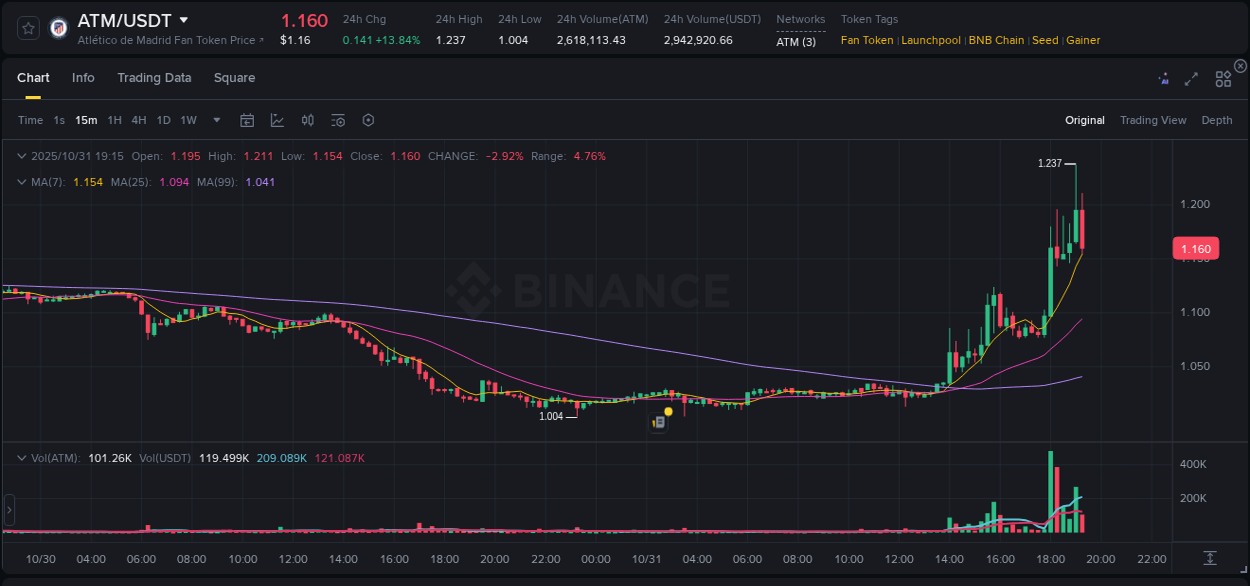Enable the Depth view

click(1217, 120)
